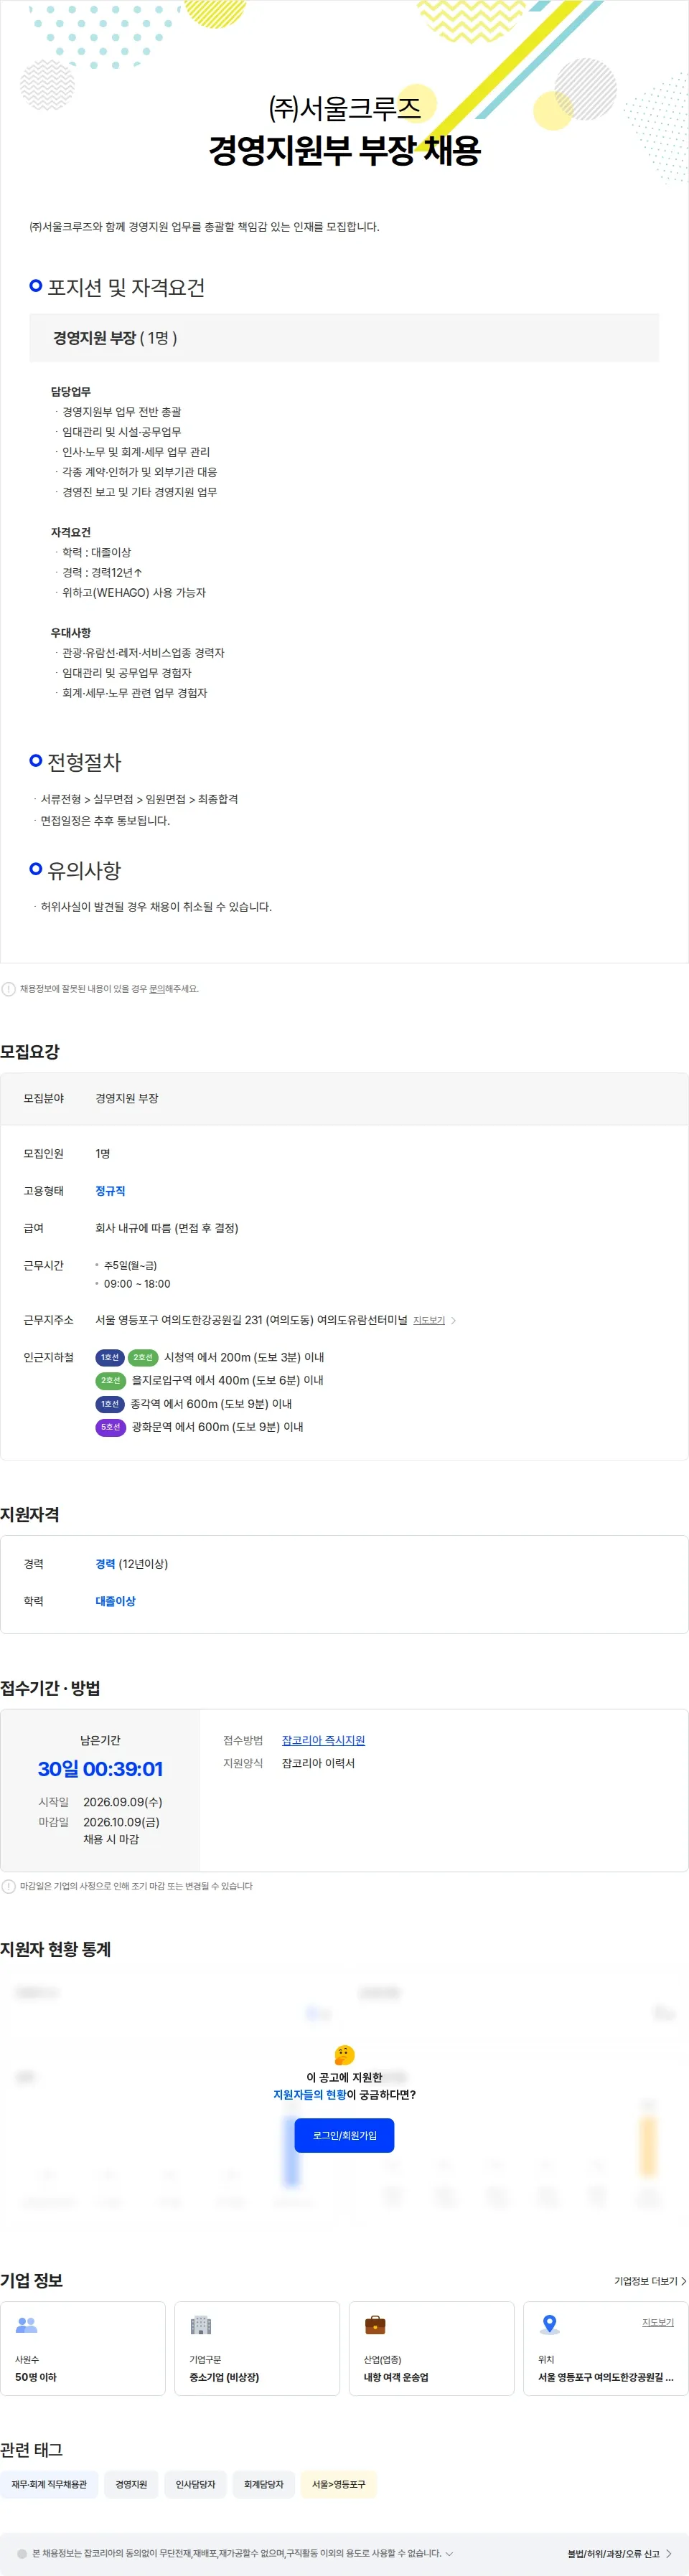Click the chevron next to work address 지도보기
Screen dimensions: 689x2576
pyautogui.click(x=453, y=1320)
